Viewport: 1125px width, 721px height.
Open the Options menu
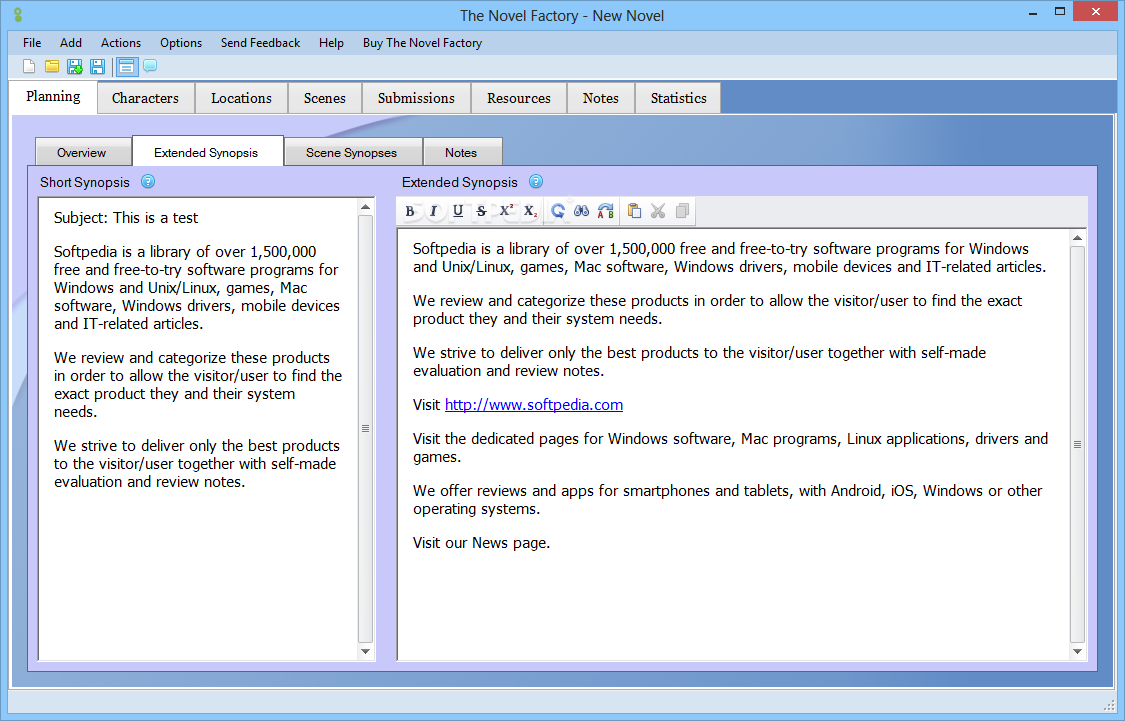coord(181,43)
